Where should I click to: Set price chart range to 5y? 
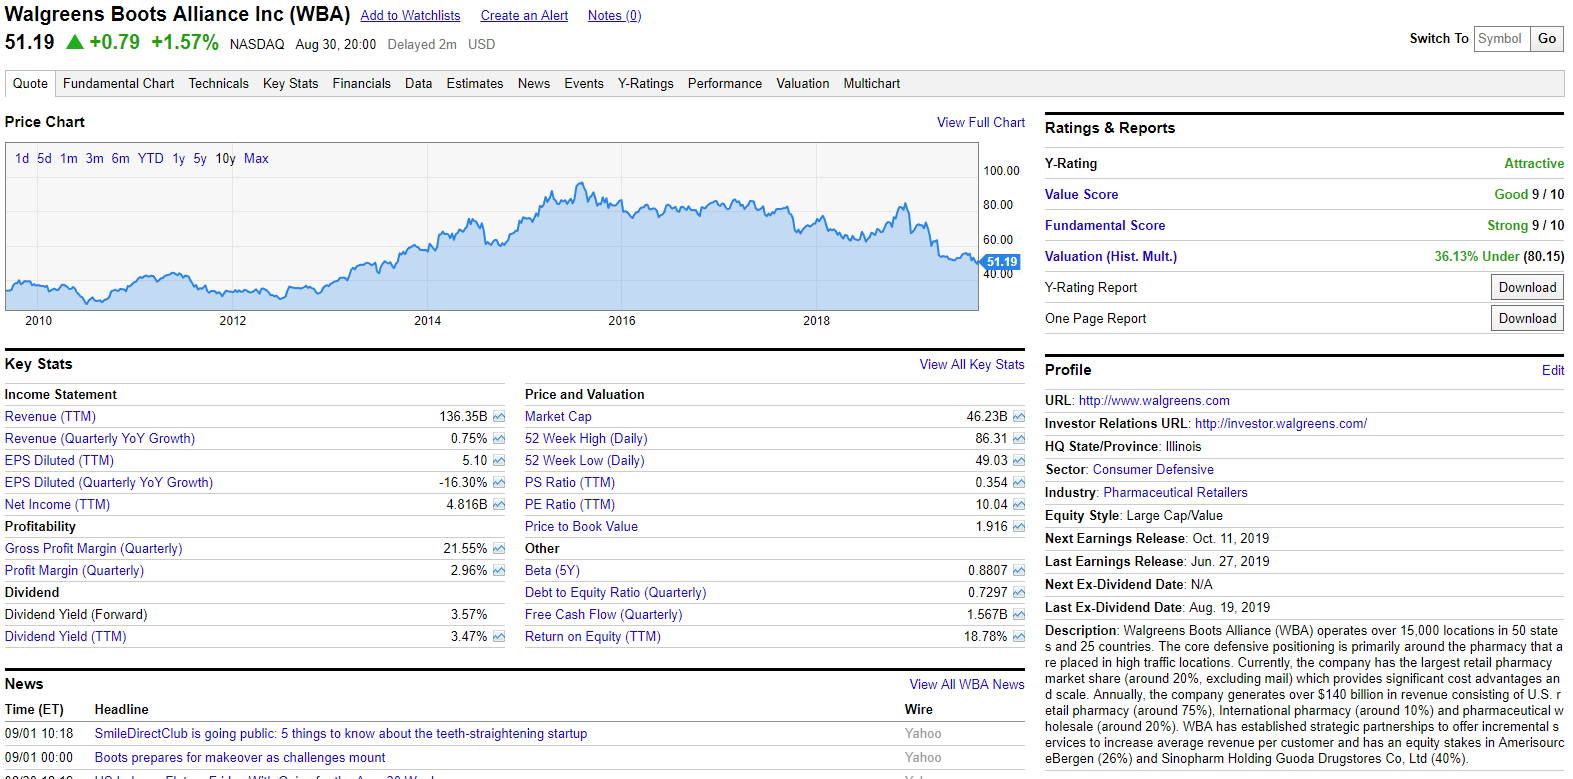click(200, 159)
